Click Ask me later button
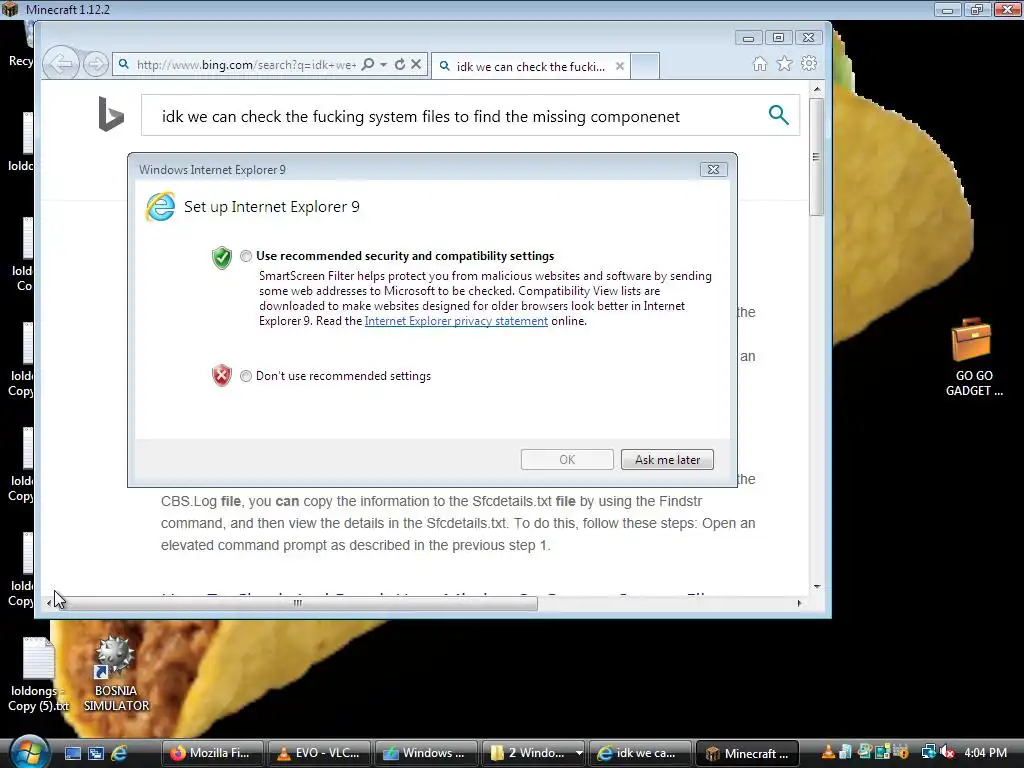 pyautogui.click(x=667, y=460)
